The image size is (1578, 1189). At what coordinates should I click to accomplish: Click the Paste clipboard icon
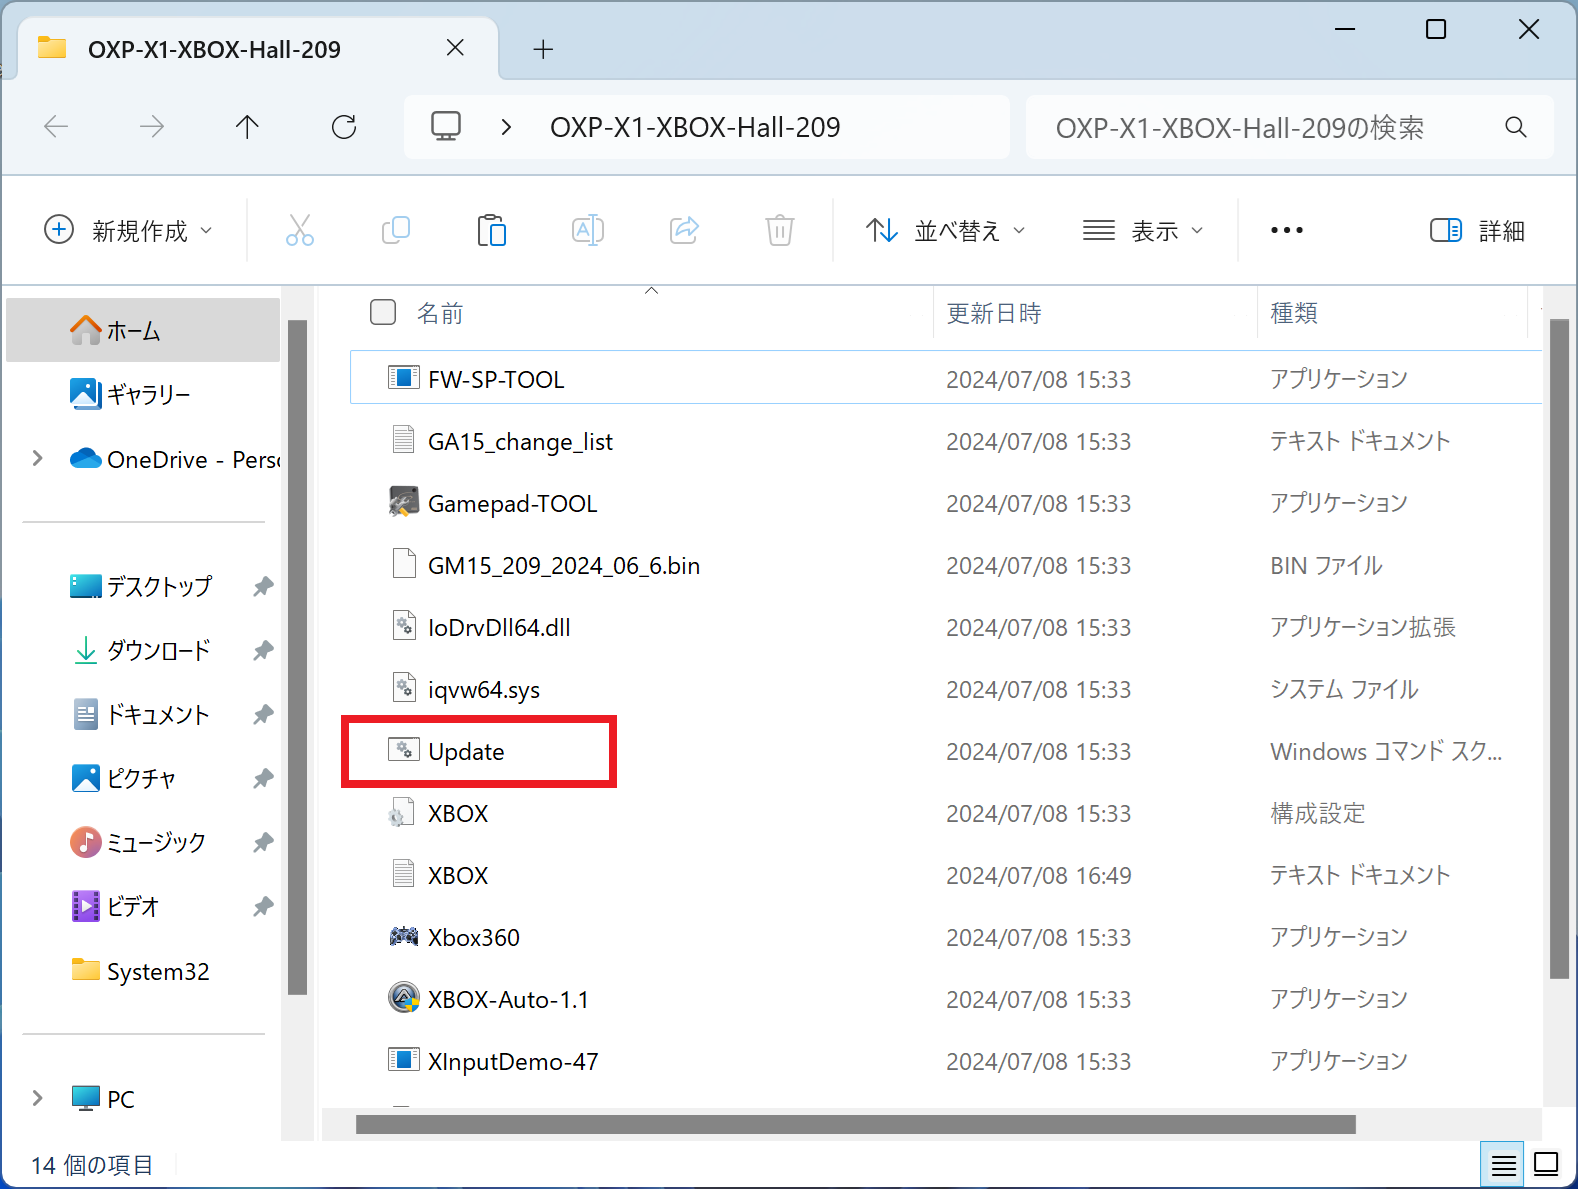[491, 231]
